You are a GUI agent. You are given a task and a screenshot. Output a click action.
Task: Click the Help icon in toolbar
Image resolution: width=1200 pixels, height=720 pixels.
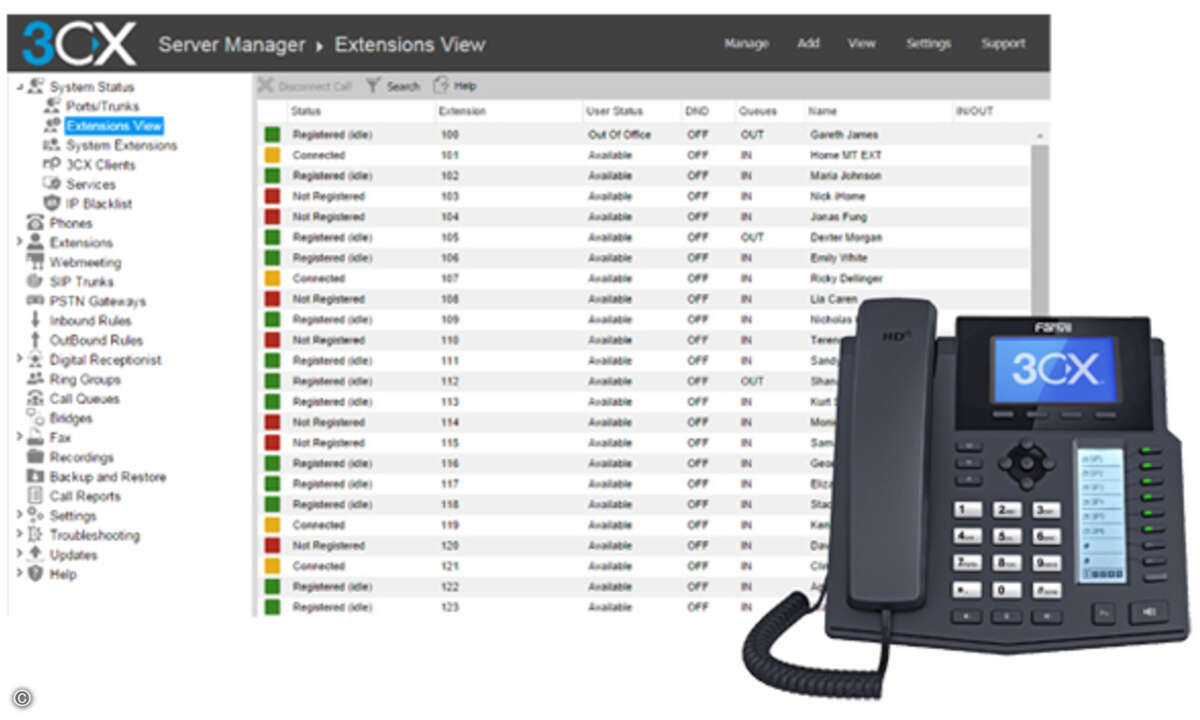coord(441,86)
